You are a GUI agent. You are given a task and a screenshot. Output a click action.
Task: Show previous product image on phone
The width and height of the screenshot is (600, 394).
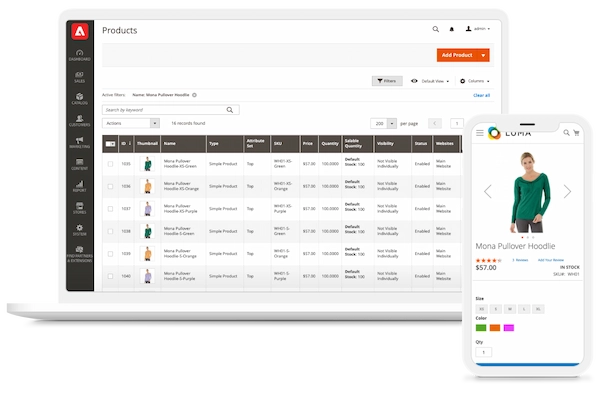[x=488, y=191]
